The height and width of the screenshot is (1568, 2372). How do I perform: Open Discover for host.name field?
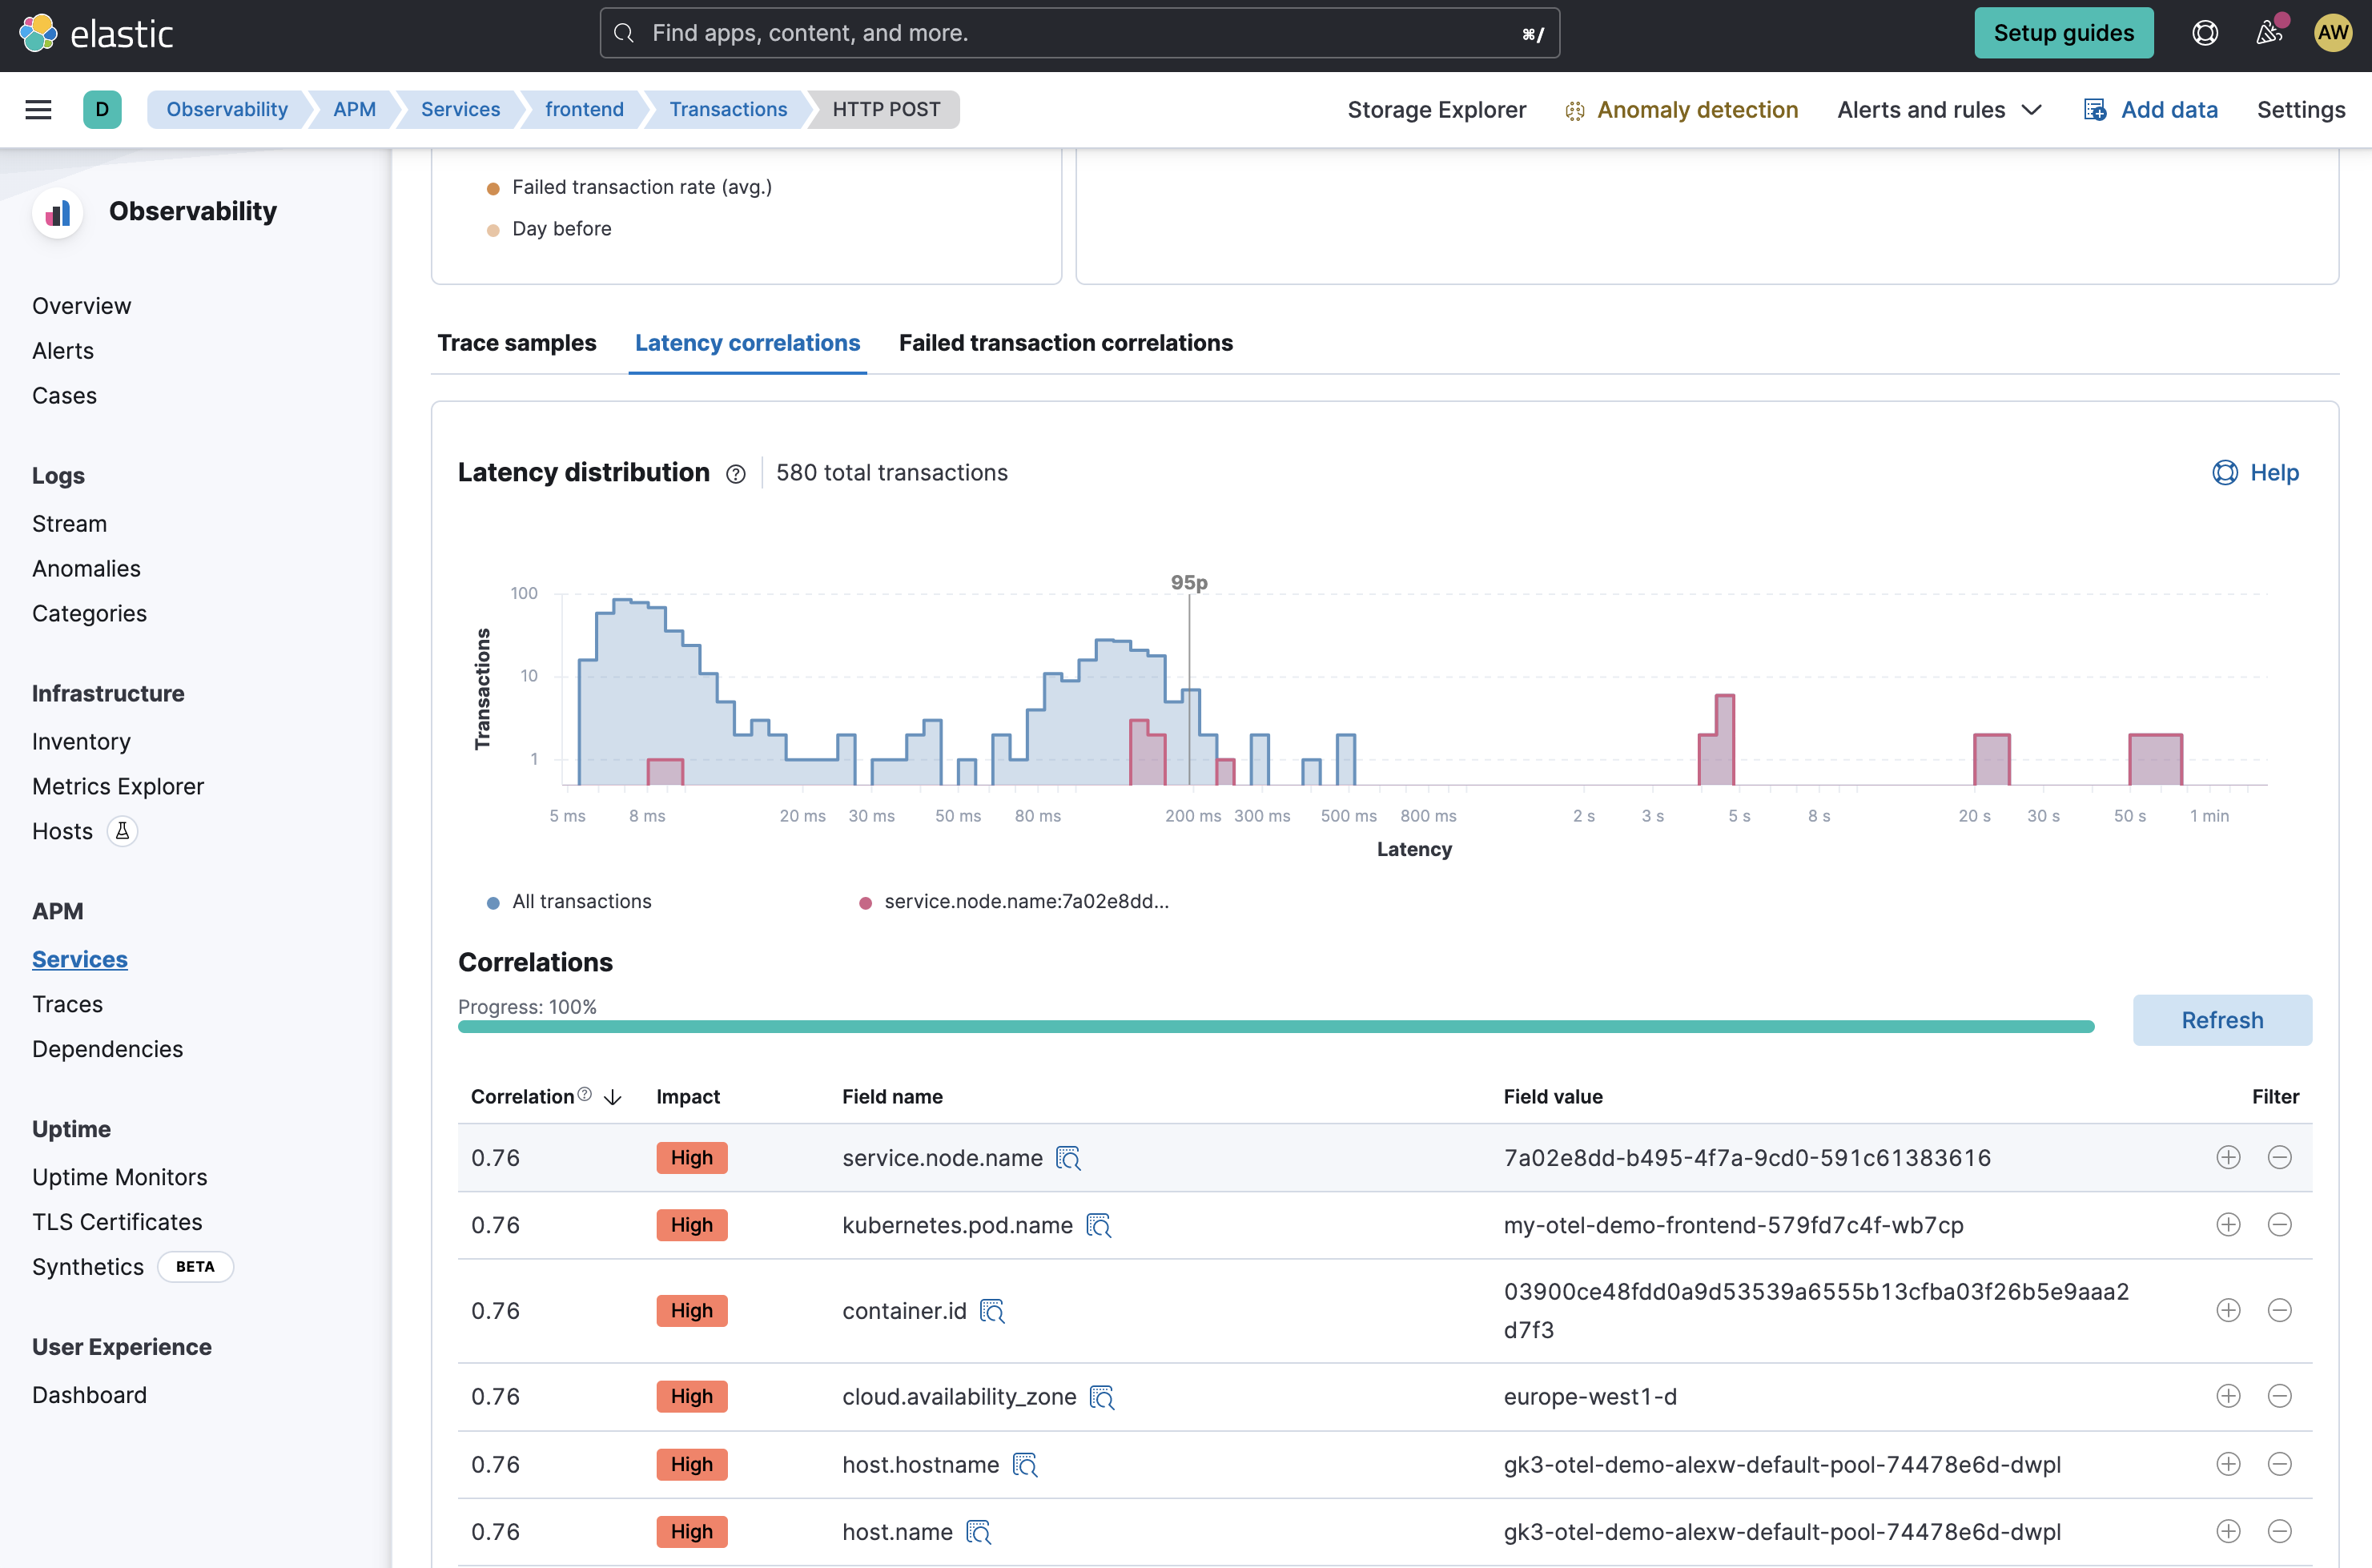978,1532
